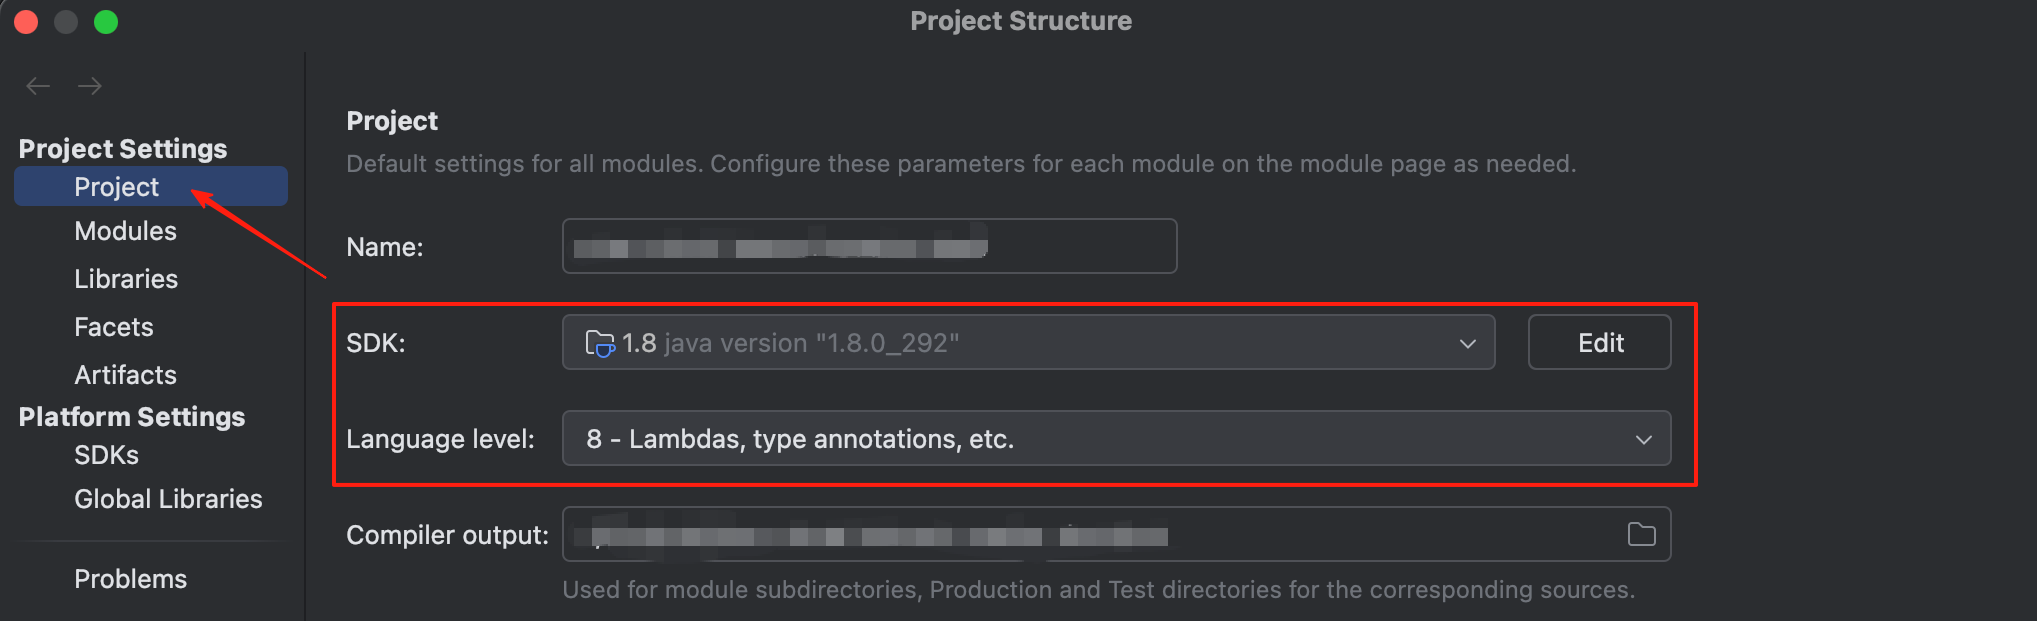Click the yellow minimize window button
This screenshot has height=622, width=2038.
[x=66, y=22]
